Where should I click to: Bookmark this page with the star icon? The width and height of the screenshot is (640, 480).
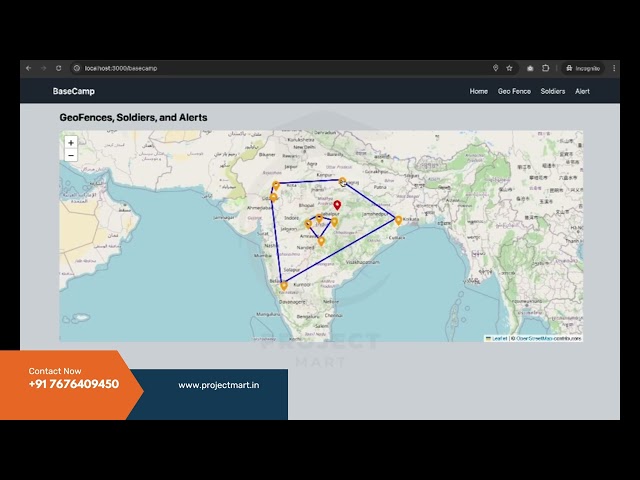coord(509,68)
